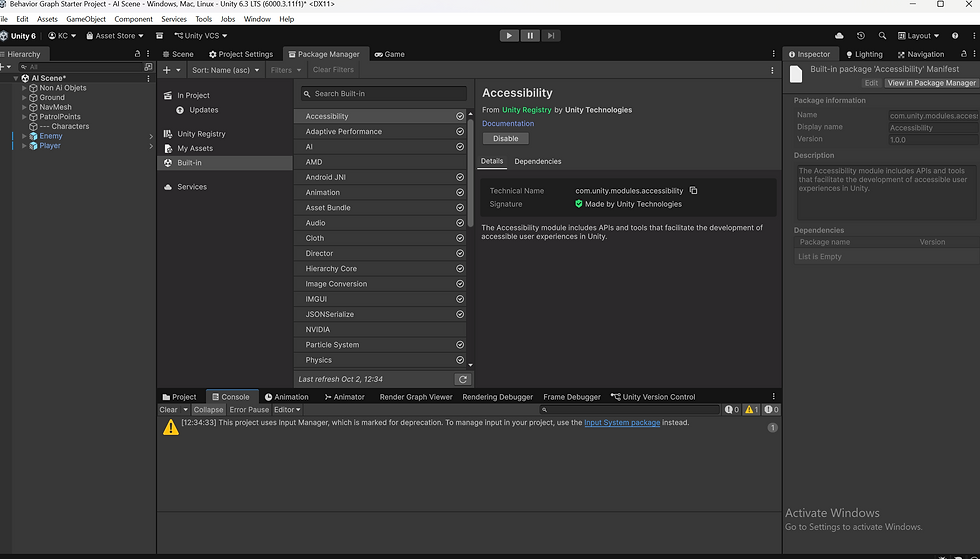Click the installed checkmark on the AI row
Image resolution: width=980 pixels, height=559 pixels.
pos(460,147)
